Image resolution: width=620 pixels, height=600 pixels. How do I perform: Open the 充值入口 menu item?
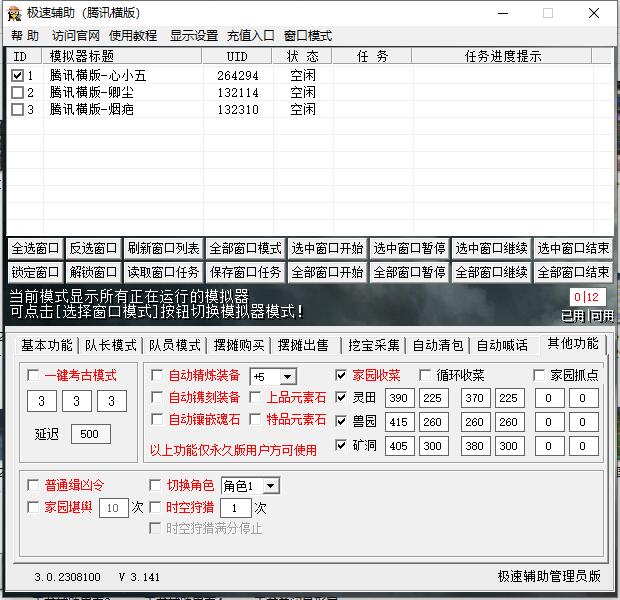251,36
